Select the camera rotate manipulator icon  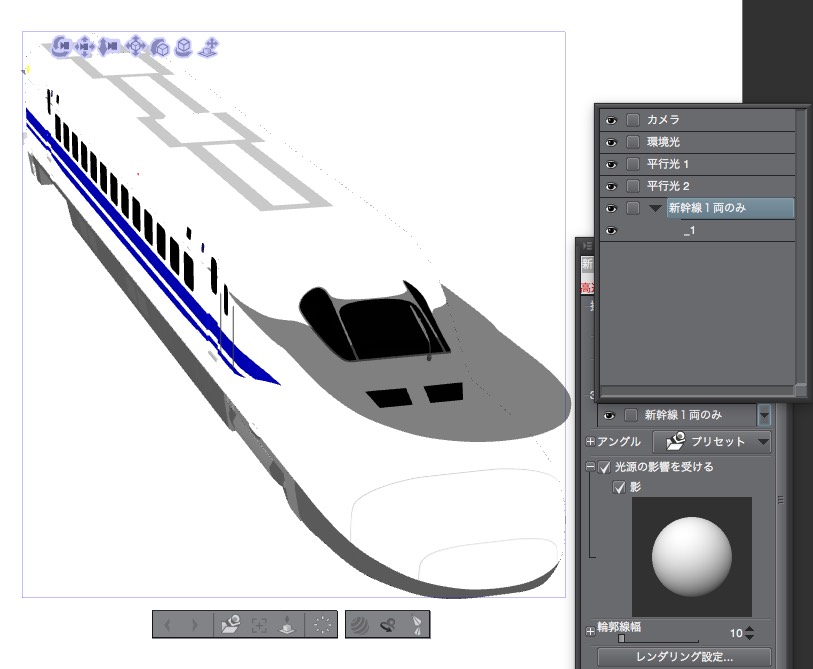click(61, 46)
